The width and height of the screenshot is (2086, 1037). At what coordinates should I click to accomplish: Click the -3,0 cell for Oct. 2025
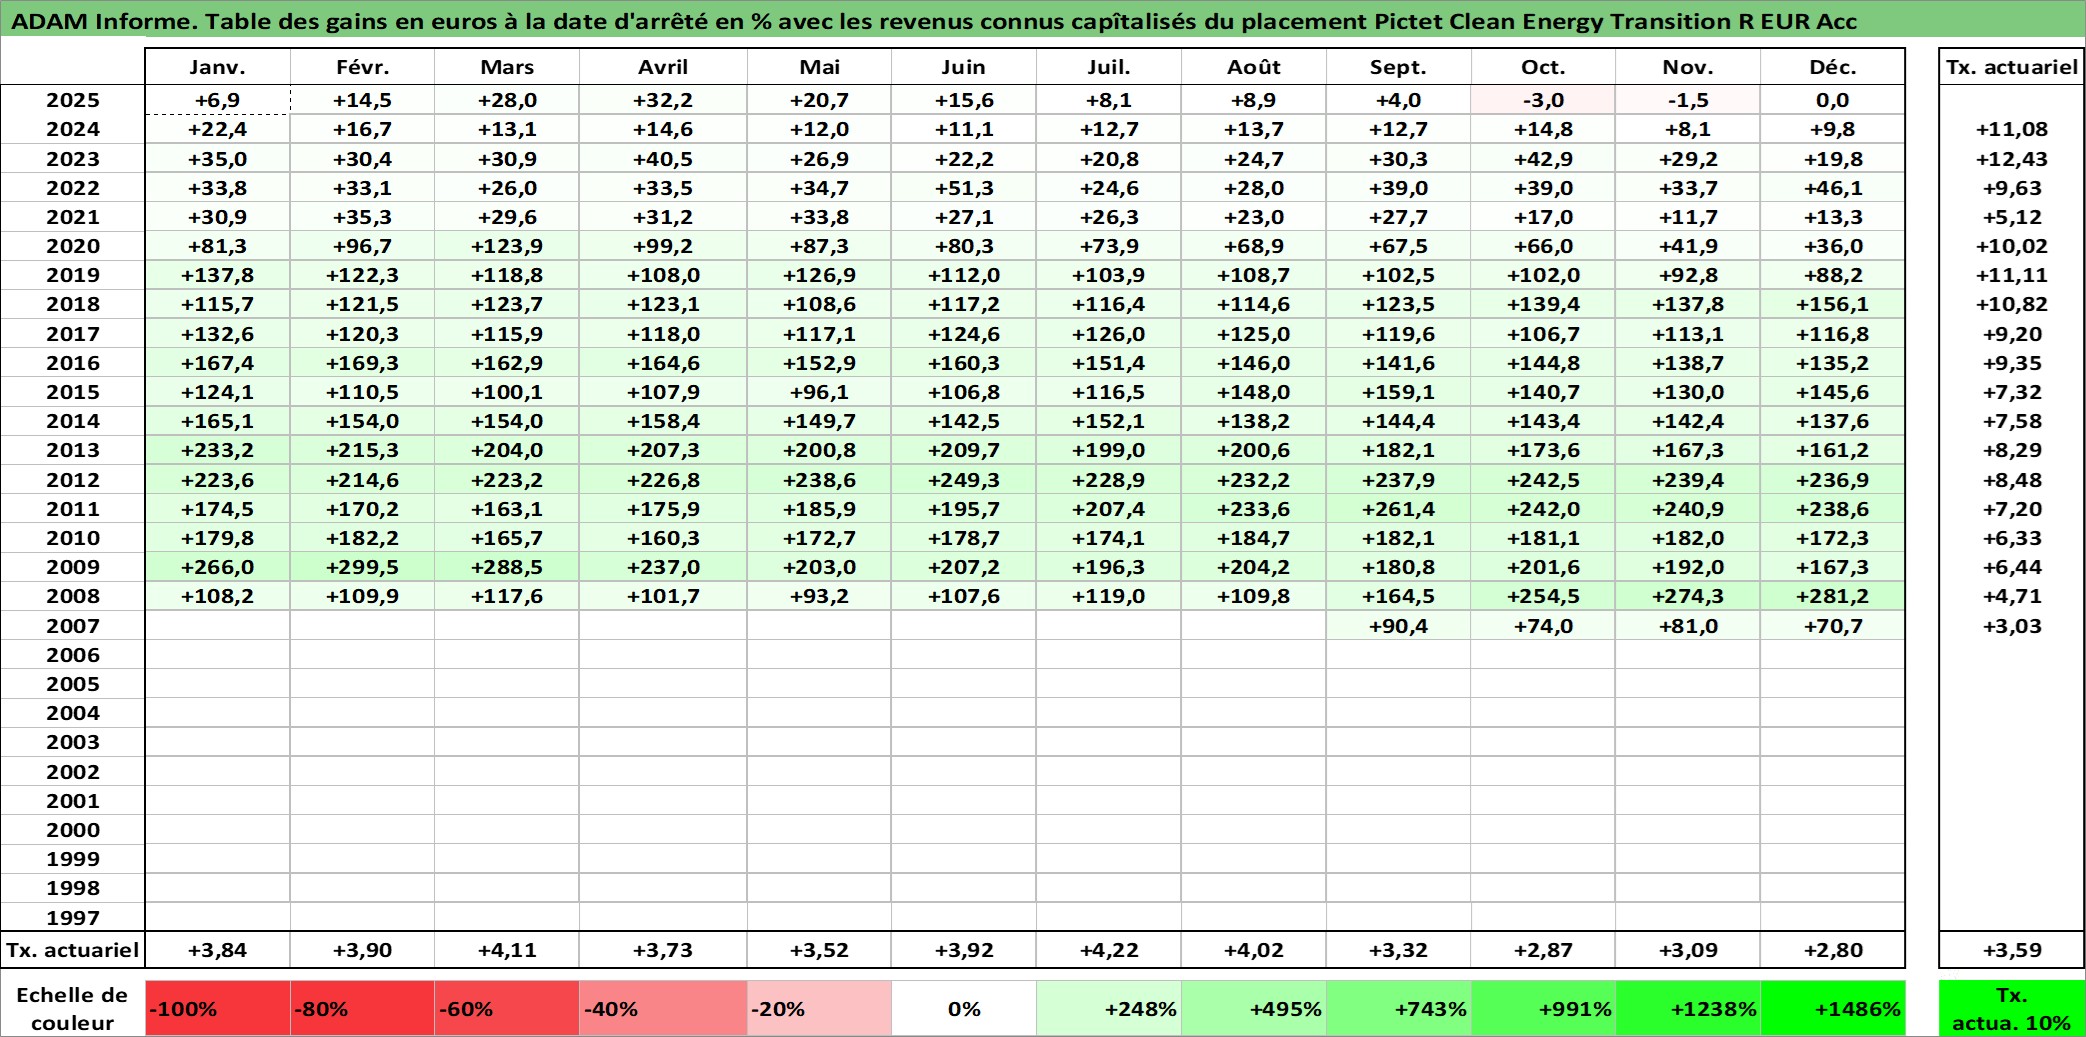click(x=1543, y=100)
